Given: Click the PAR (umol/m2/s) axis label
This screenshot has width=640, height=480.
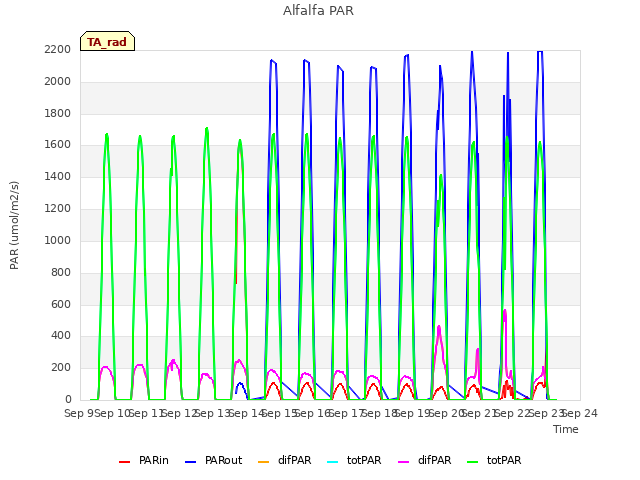Looking at the screenshot, I should click(x=14, y=225).
